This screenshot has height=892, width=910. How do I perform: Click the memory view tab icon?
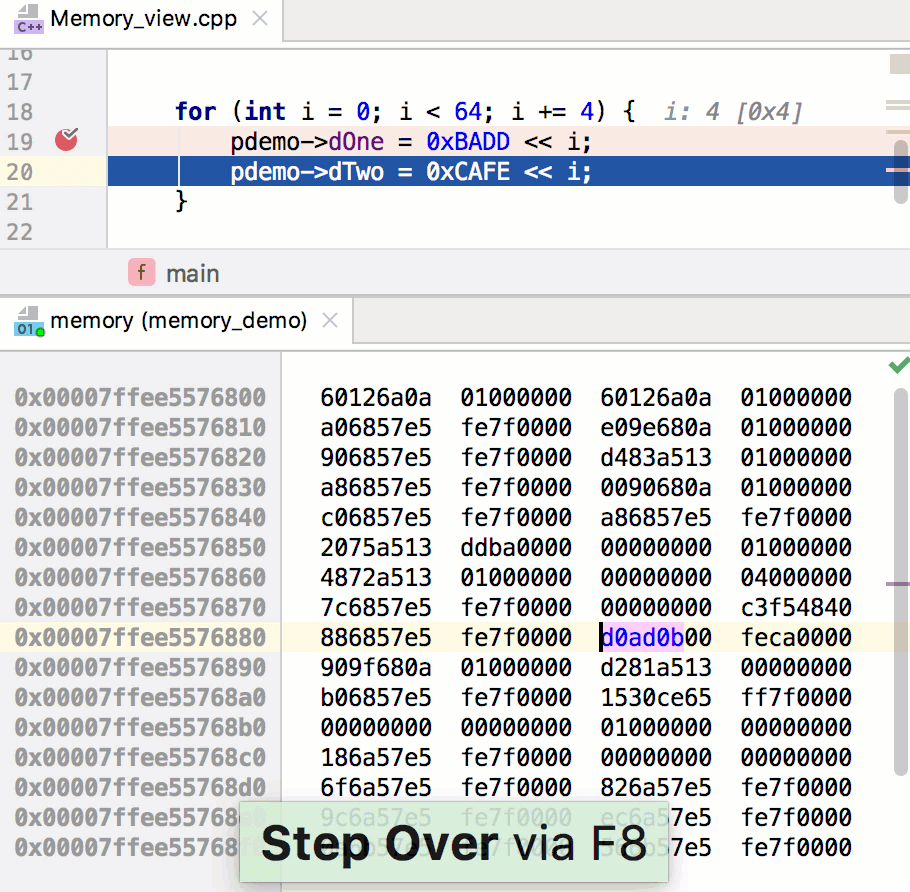point(28,322)
